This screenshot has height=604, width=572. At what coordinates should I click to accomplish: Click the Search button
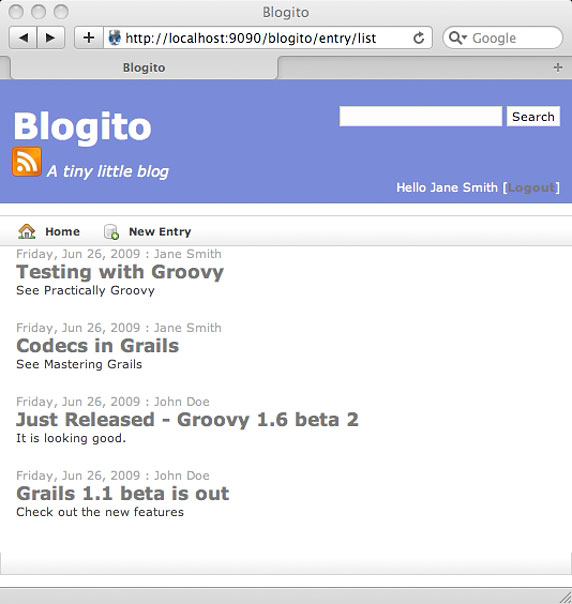(533, 116)
